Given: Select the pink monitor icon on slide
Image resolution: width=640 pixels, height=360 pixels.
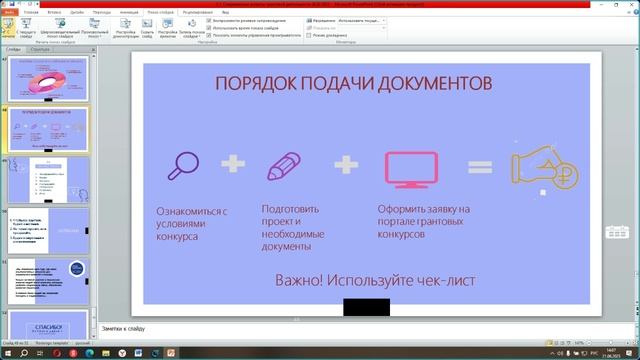Looking at the screenshot, I should (x=411, y=169).
